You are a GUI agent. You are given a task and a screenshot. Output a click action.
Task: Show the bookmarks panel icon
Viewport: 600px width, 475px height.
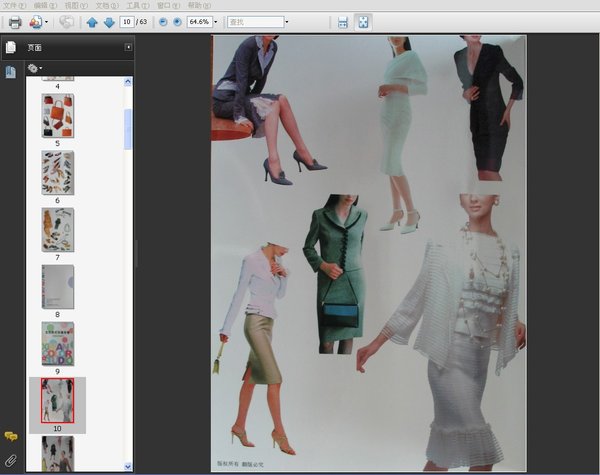[x=11, y=72]
